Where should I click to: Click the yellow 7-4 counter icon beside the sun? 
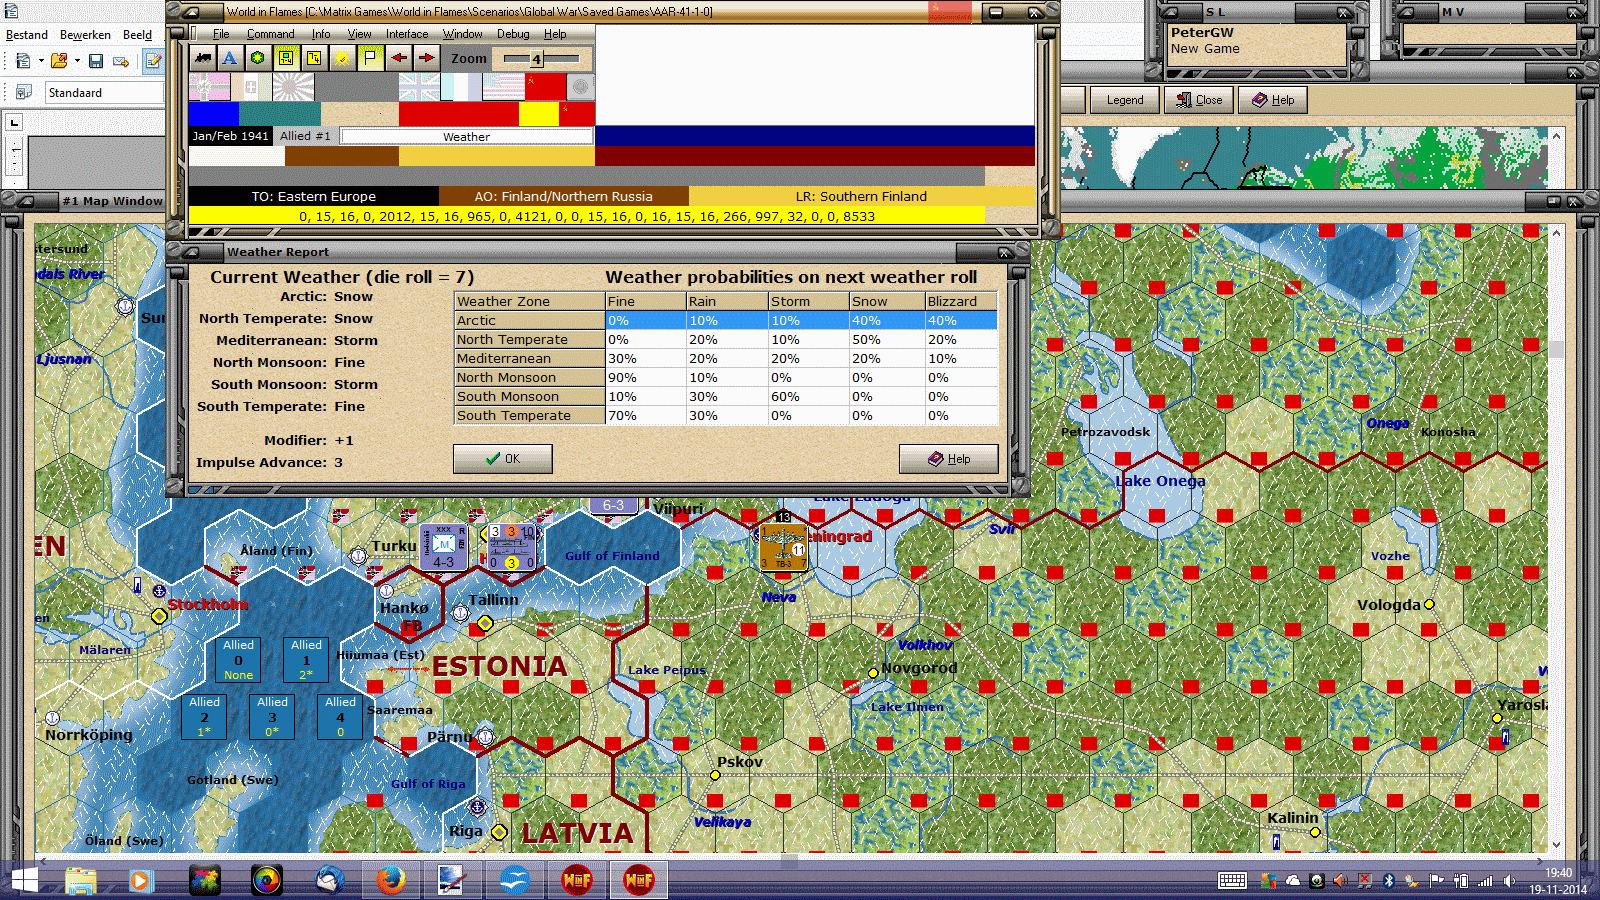point(314,58)
